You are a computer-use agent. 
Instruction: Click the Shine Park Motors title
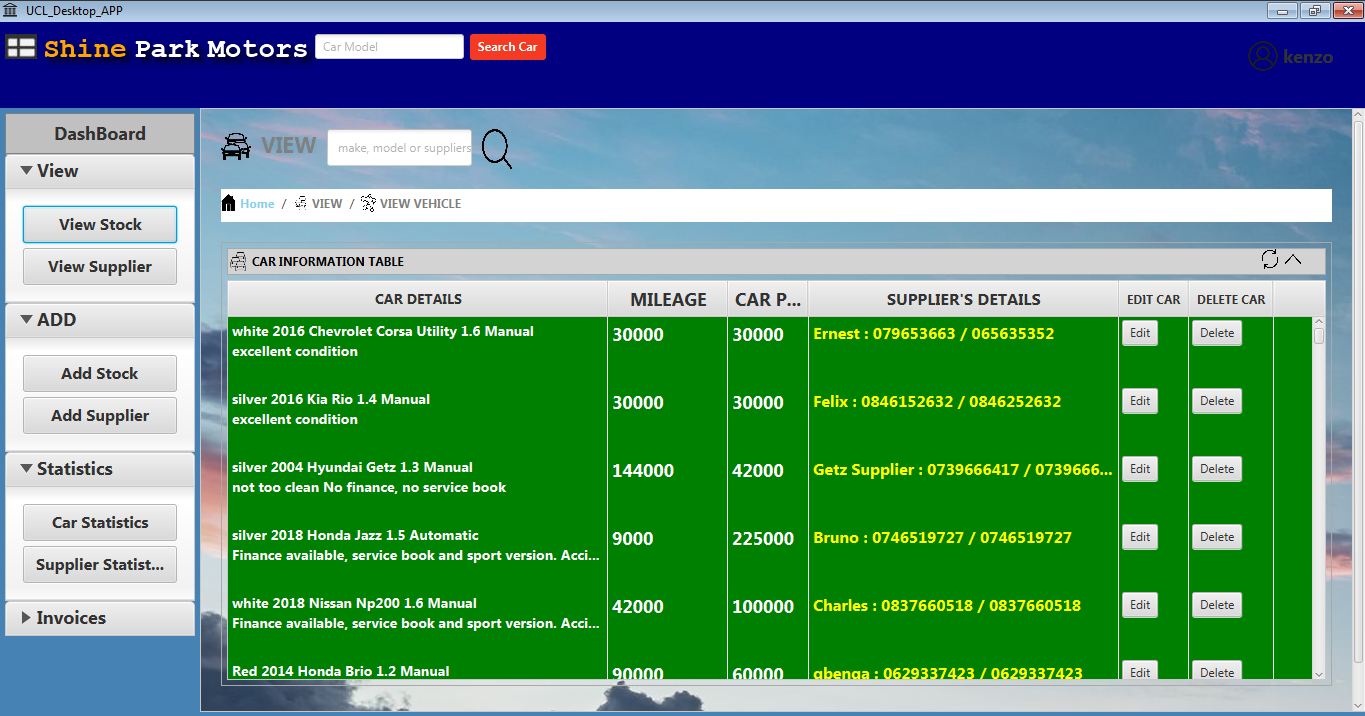pyautogui.click(x=176, y=48)
